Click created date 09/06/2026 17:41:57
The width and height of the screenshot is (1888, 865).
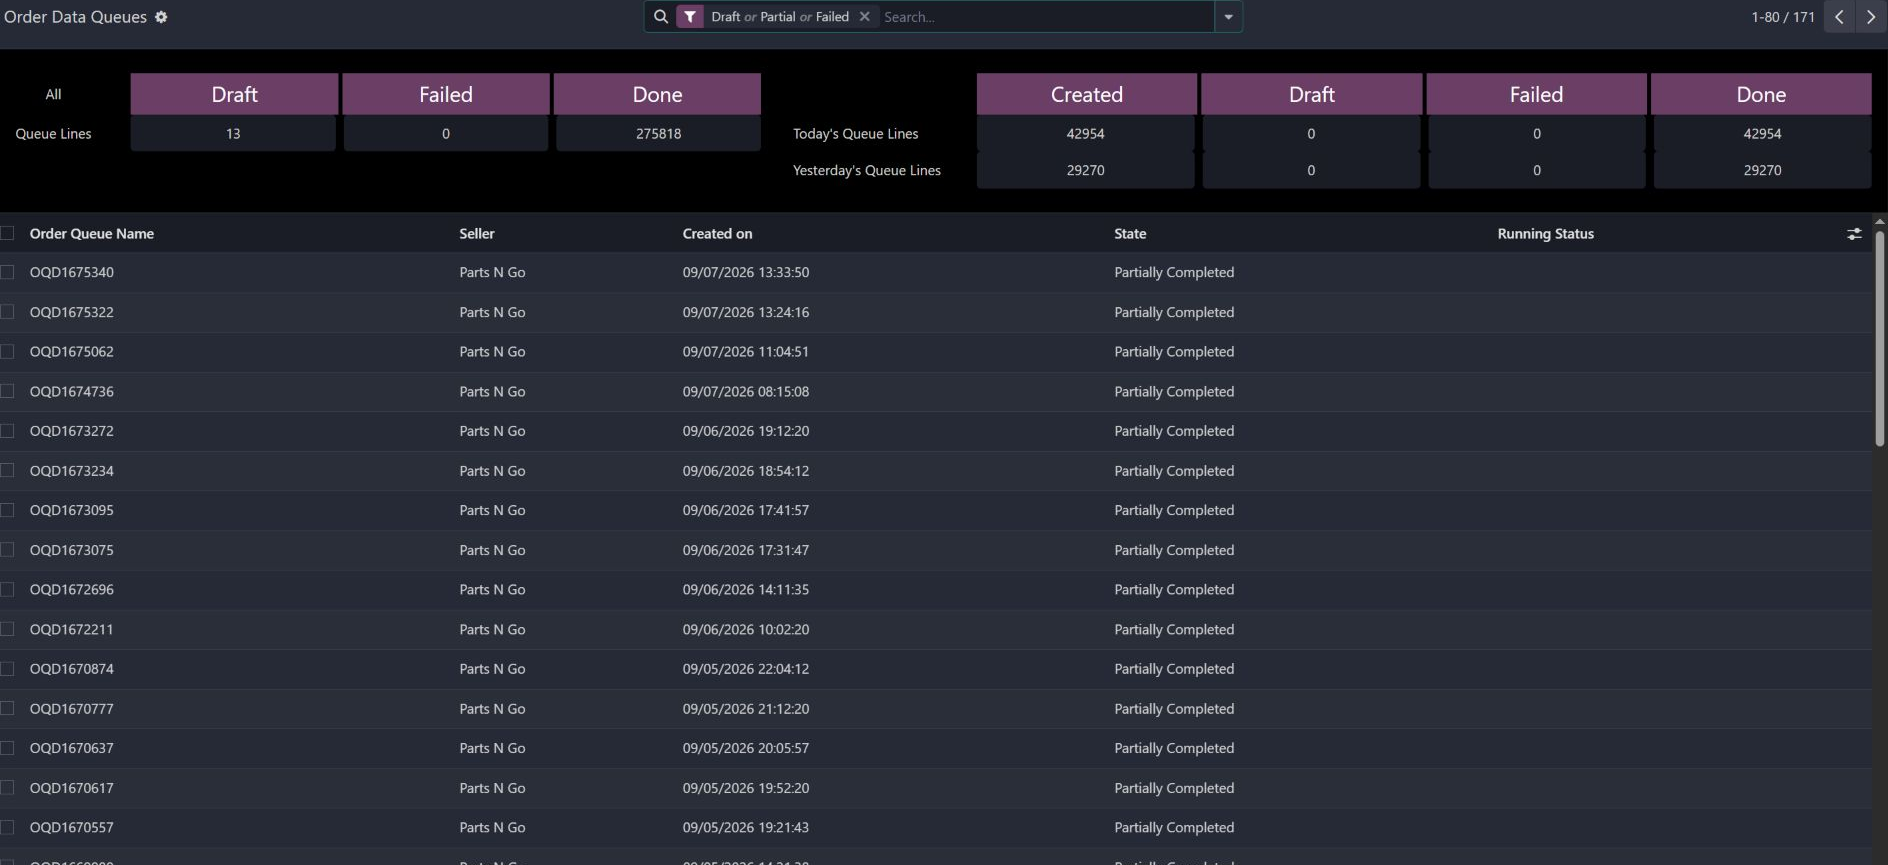(x=746, y=510)
